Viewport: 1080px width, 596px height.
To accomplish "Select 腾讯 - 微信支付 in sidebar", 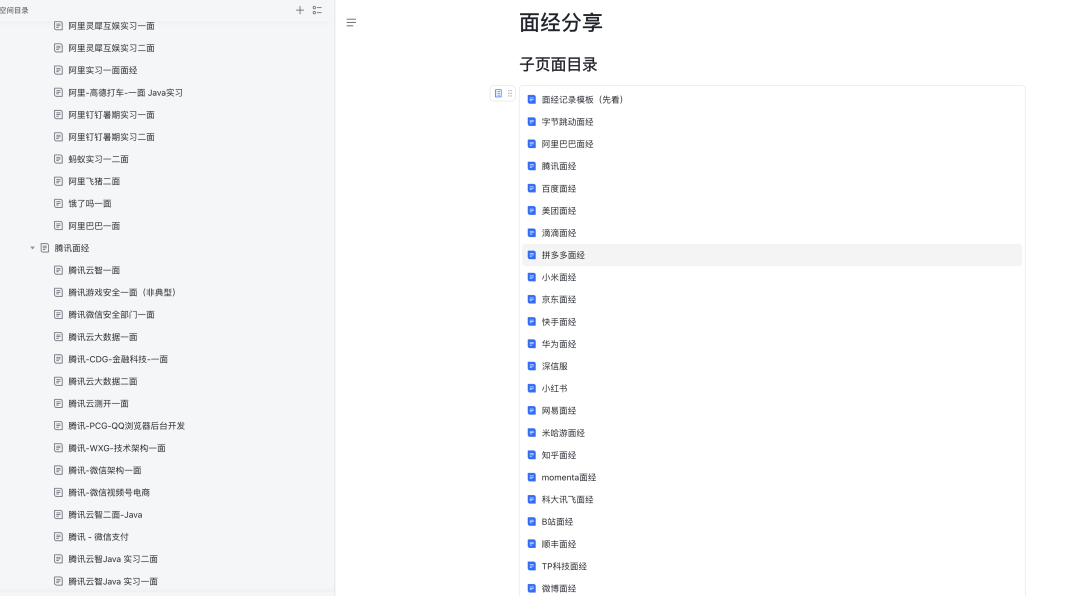I will pyautogui.click(x=98, y=537).
